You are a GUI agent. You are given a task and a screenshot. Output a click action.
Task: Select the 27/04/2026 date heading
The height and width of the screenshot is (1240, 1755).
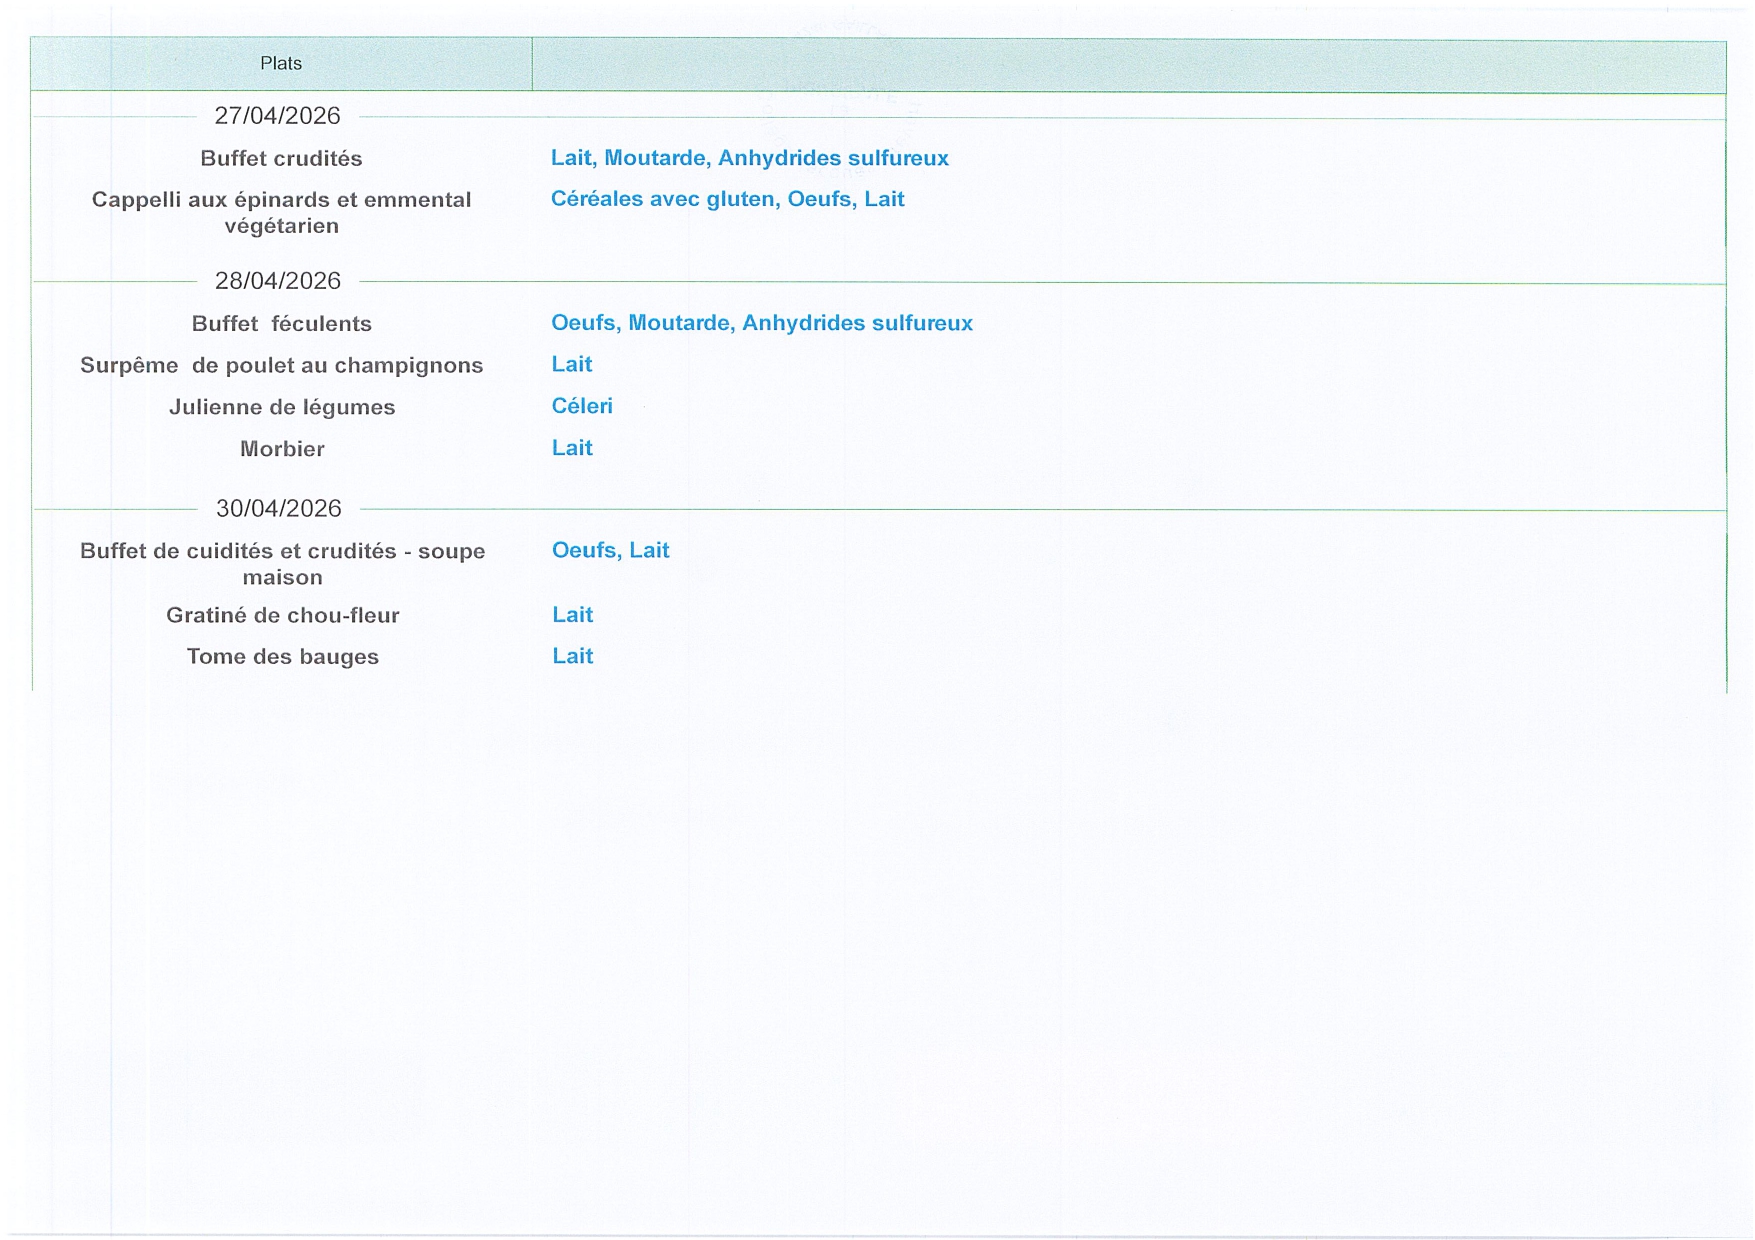[x=278, y=116]
